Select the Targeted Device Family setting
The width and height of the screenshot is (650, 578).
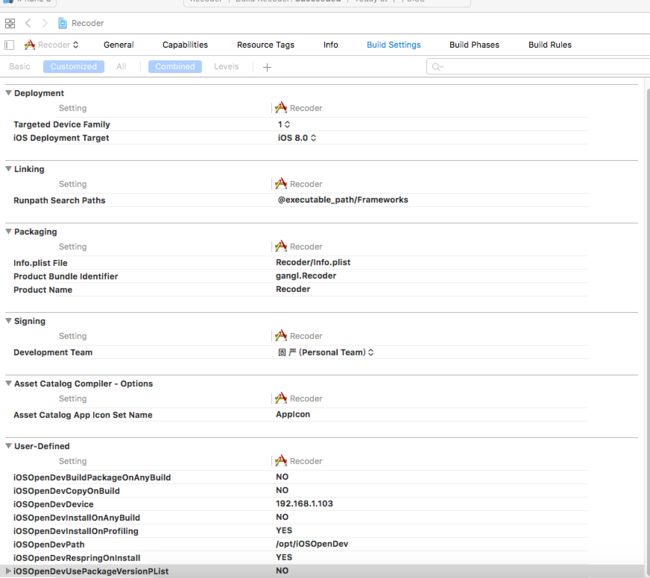(x=62, y=124)
